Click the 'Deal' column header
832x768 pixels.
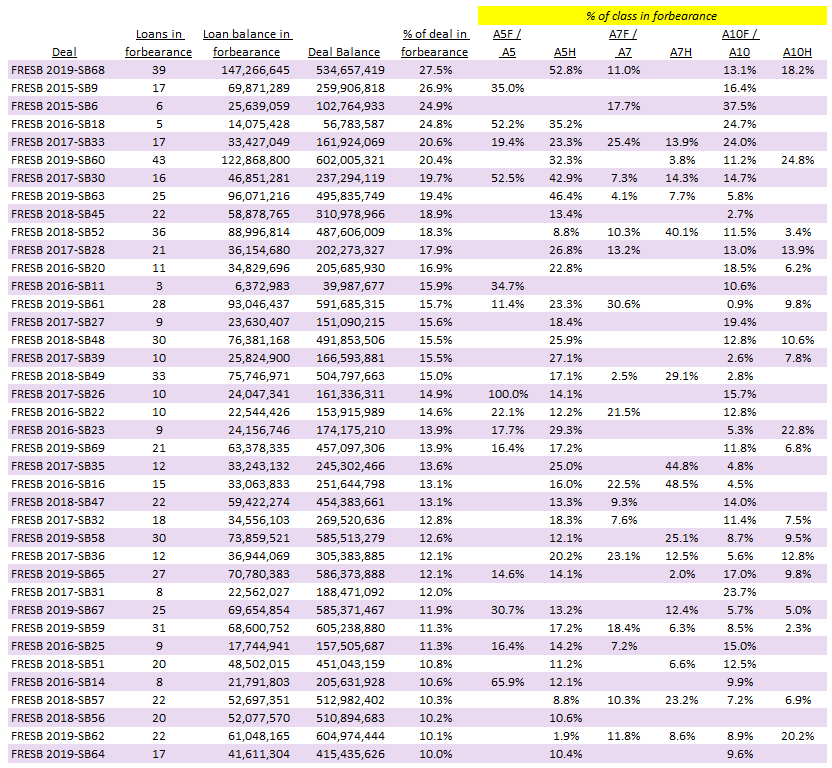64,52
